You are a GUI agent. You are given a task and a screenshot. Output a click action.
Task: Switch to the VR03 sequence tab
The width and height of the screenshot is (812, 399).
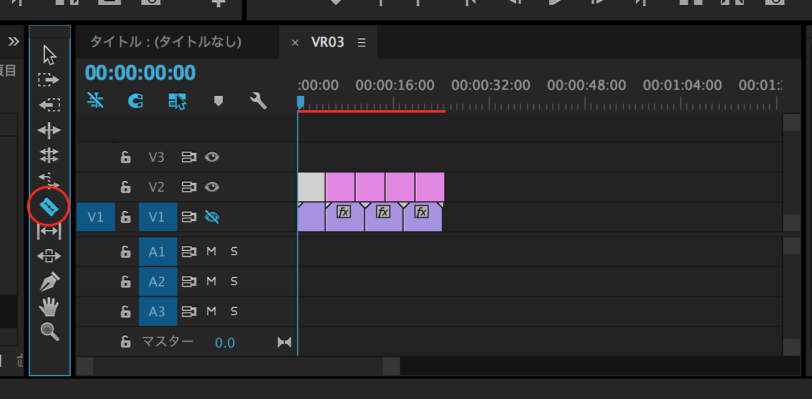[327, 42]
